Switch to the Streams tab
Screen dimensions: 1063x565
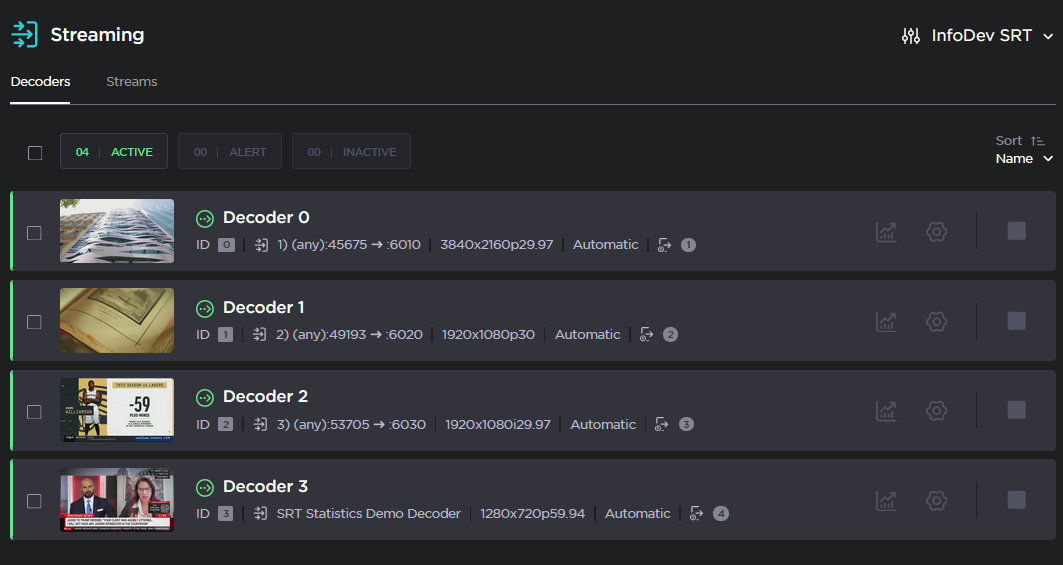pyautogui.click(x=131, y=82)
